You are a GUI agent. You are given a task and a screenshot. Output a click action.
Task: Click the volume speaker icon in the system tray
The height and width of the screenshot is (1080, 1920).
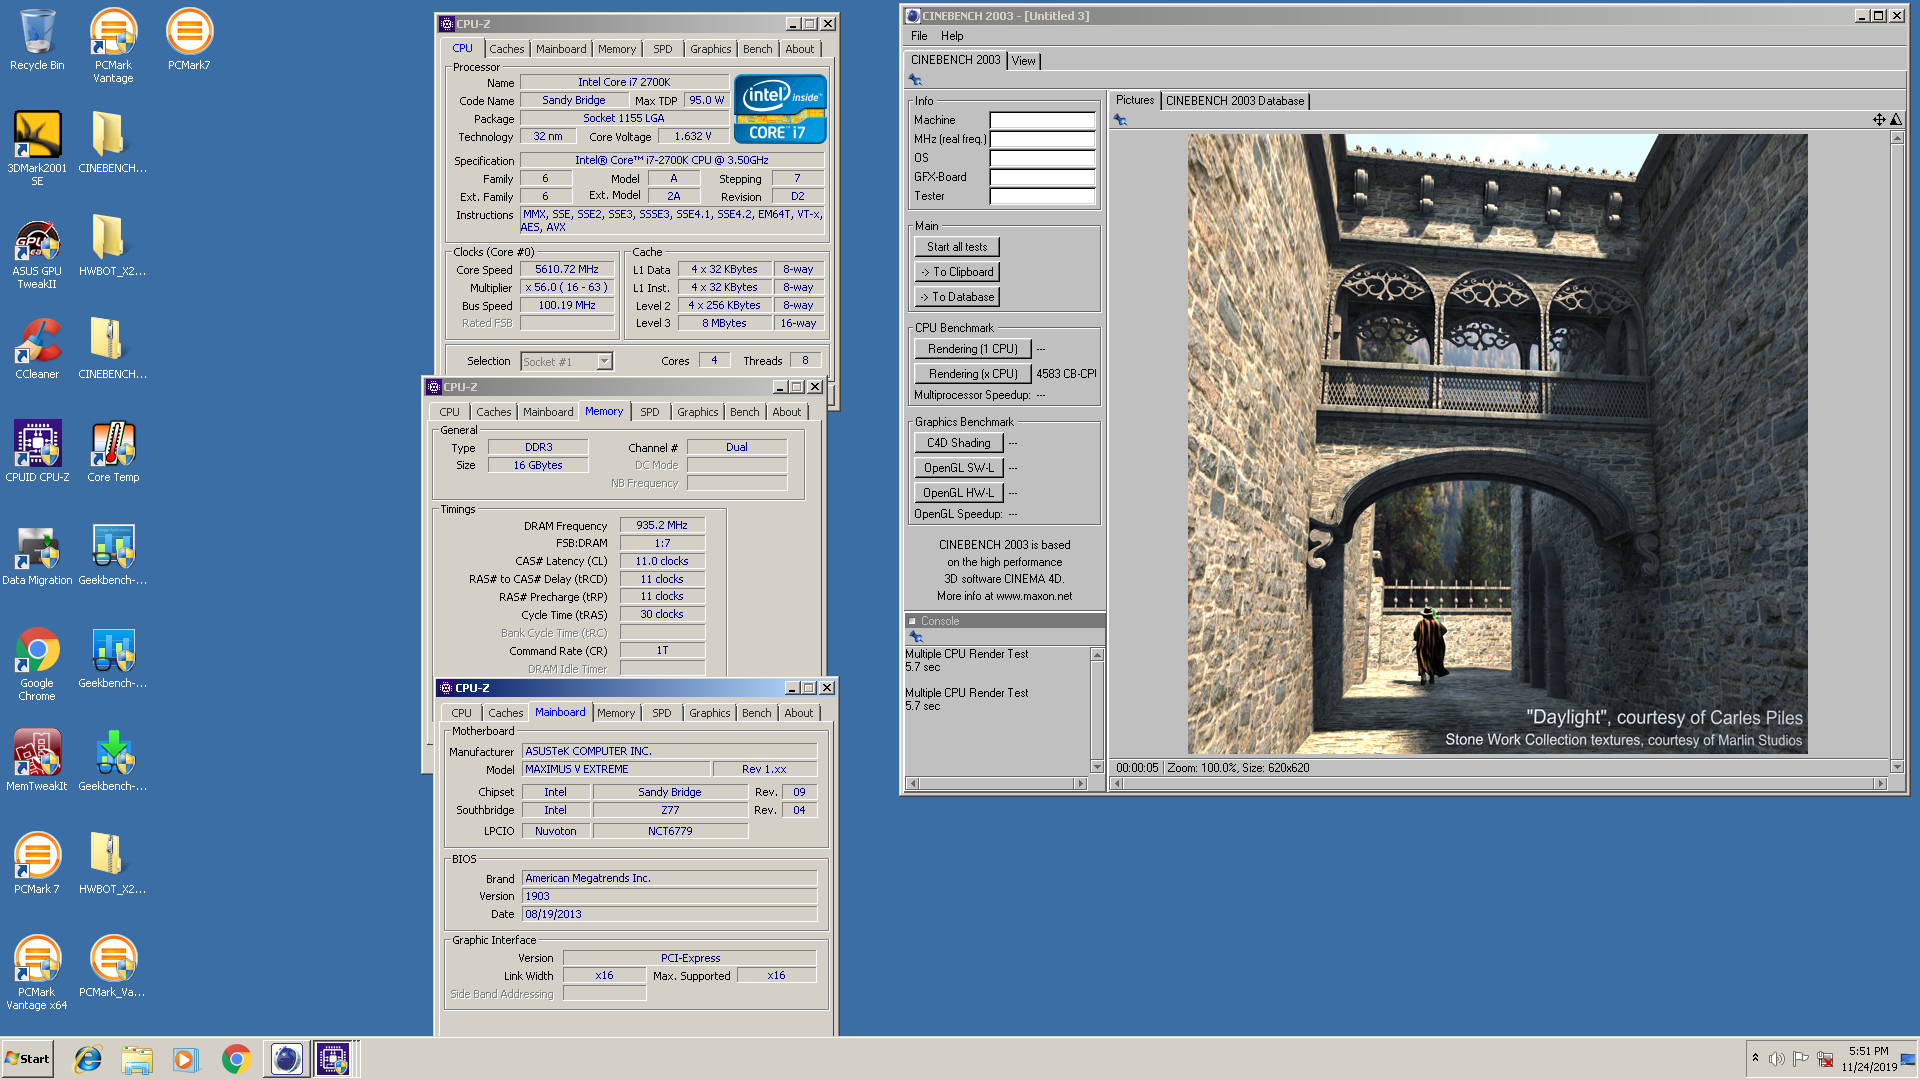coord(1776,1059)
